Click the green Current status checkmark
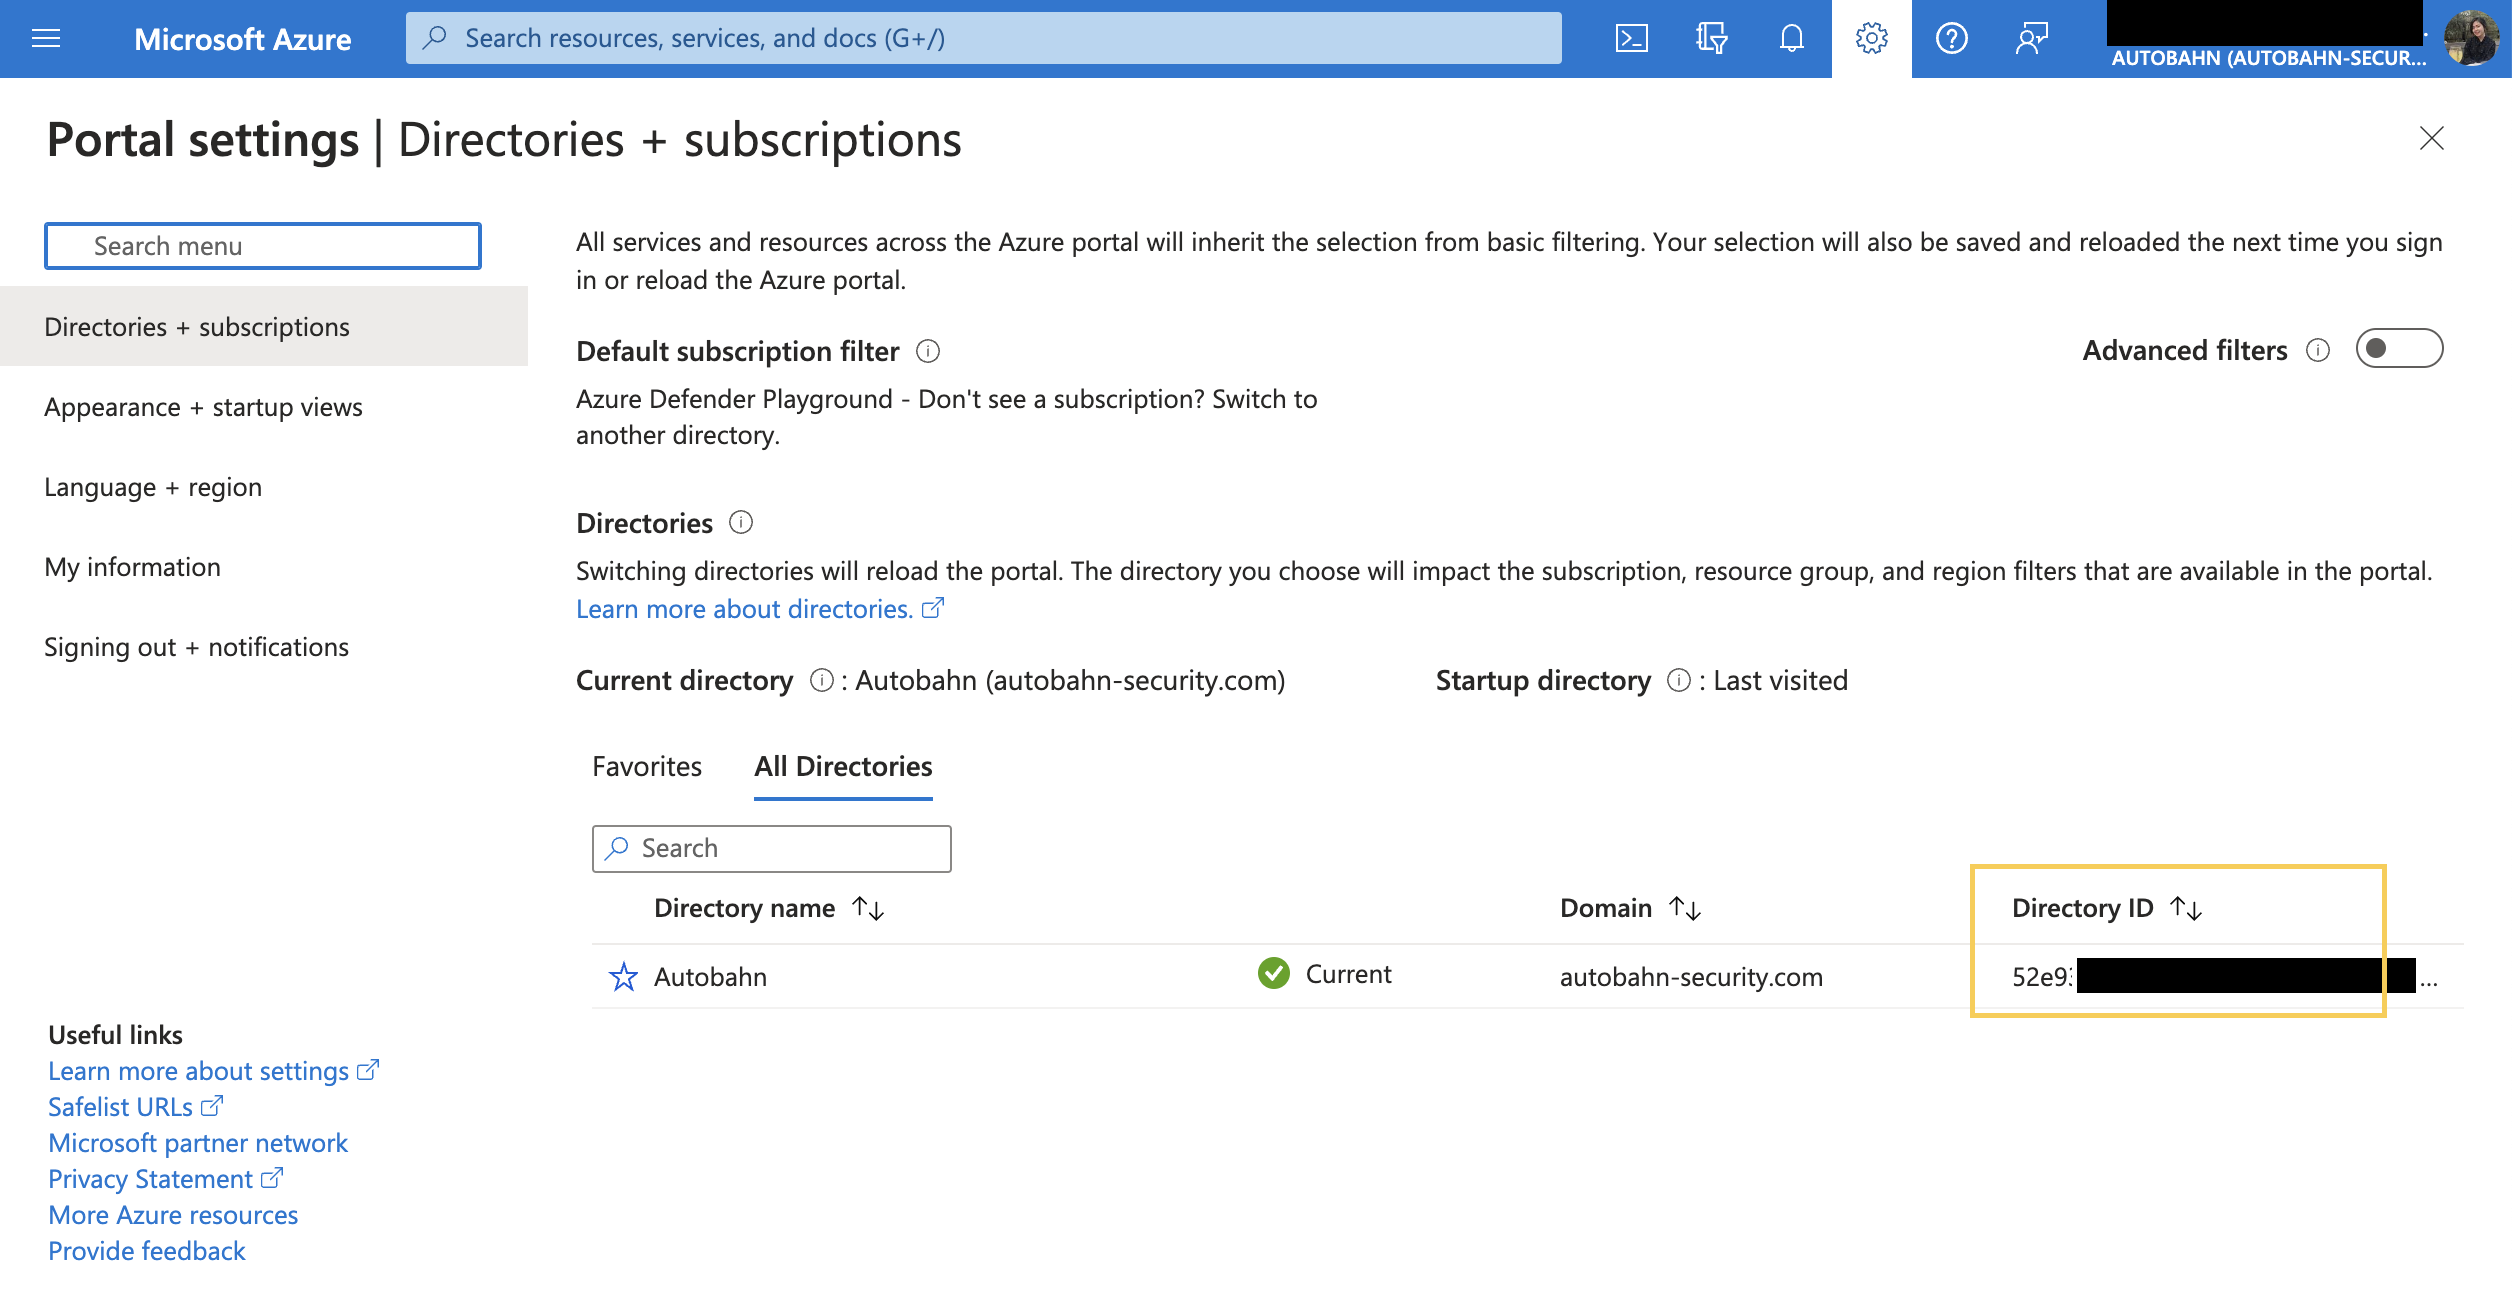 pos(1273,973)
